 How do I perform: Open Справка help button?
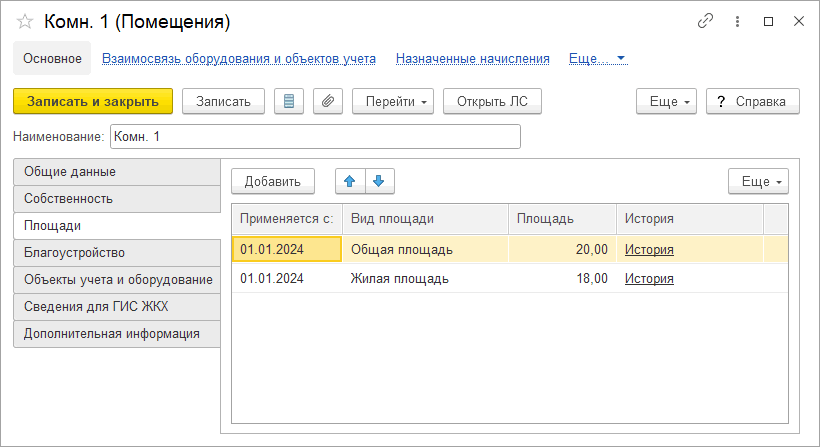(x=753, y=101)
